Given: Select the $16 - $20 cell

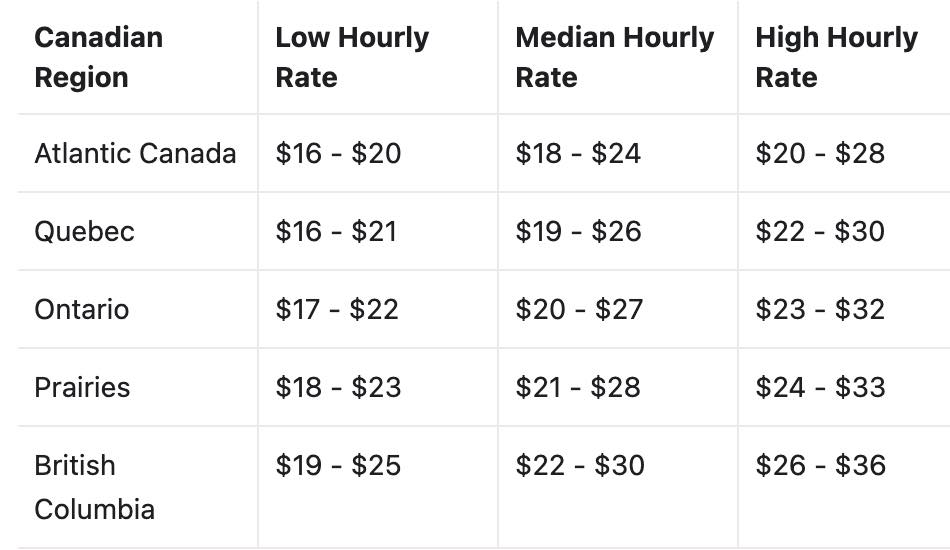Looking at the screenshot, I should (x=338, y=154).
